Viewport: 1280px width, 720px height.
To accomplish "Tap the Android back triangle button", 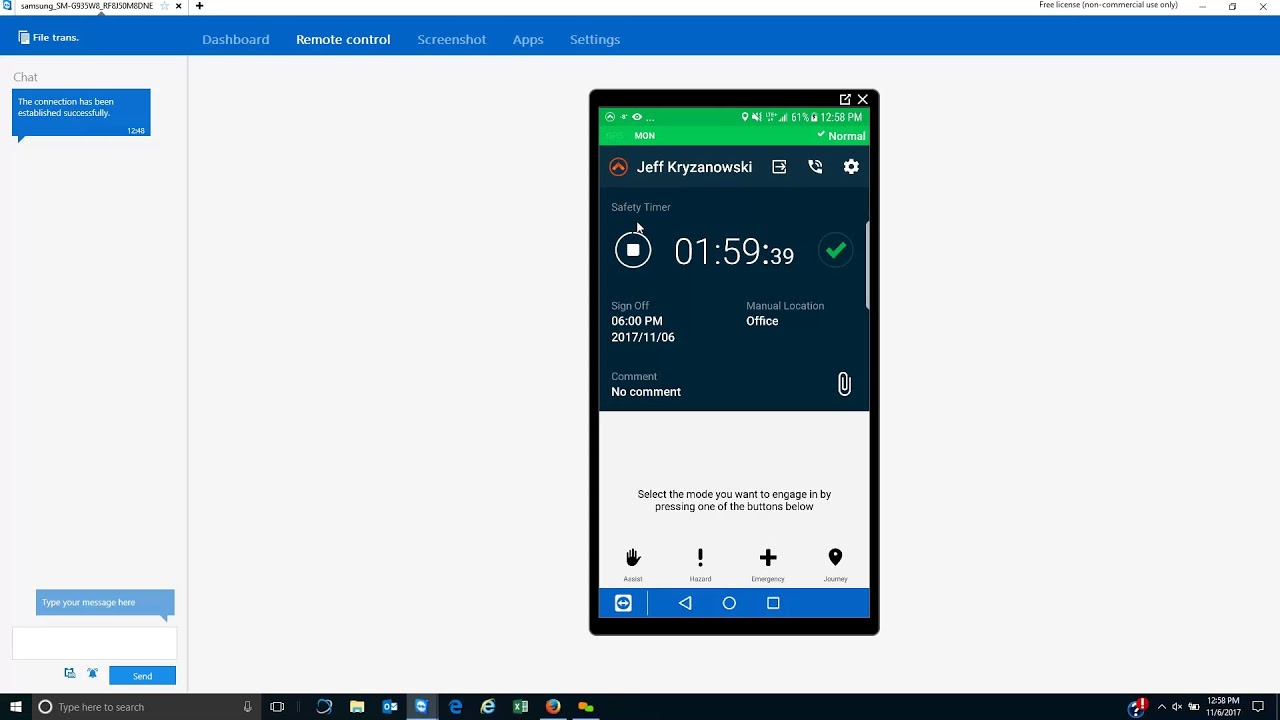I will click(685, 603).
